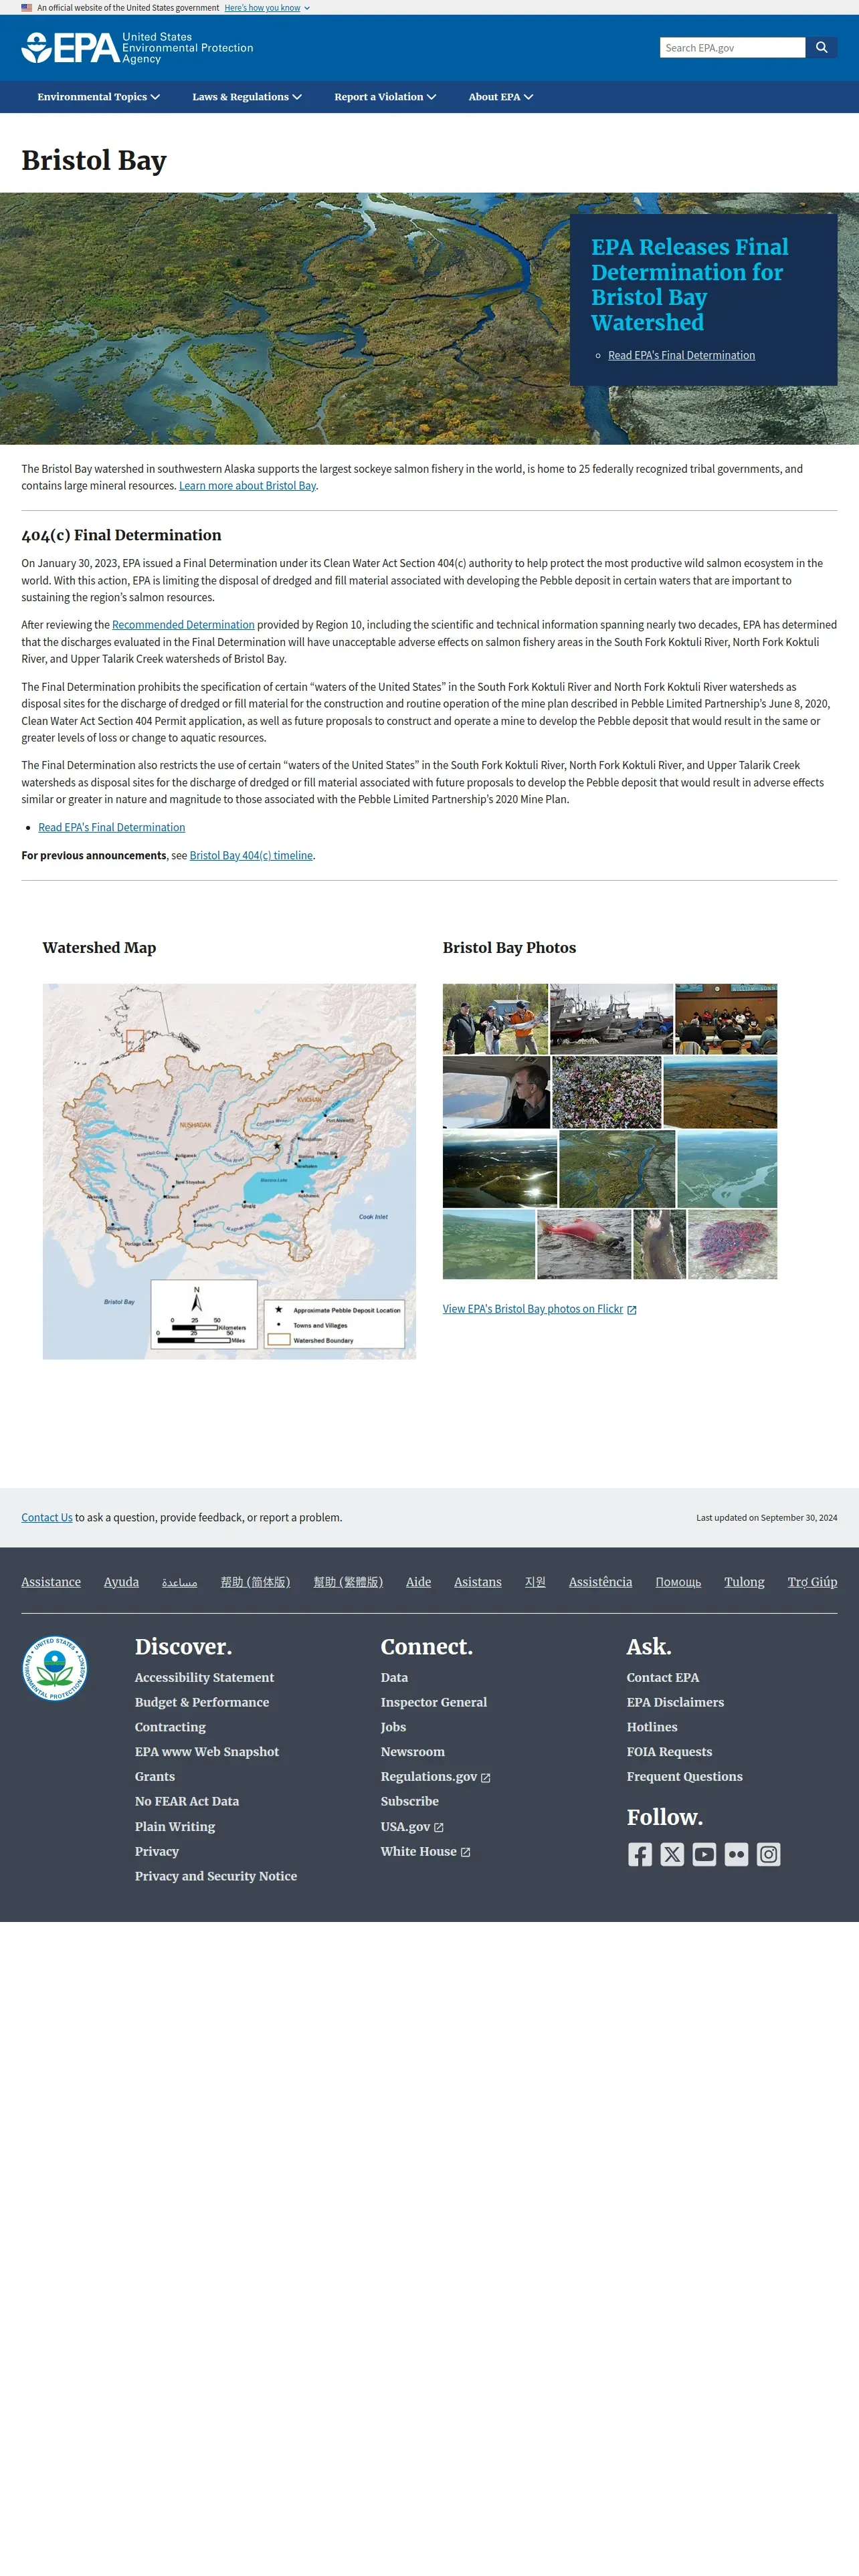859x2576 pixels.
Task: Open Environmental Topics menu
Action: [x=98, y=97]
